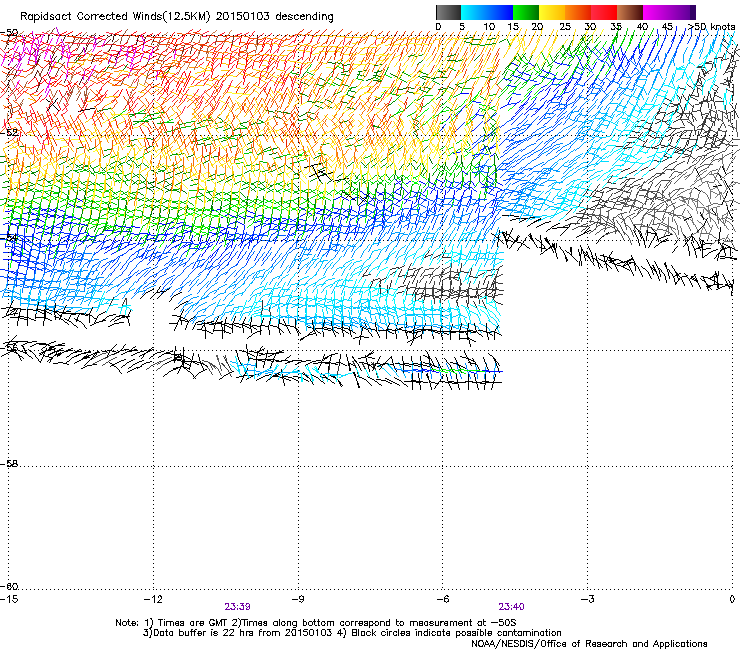Click the '30' label under the color scale

pos(590,27)
